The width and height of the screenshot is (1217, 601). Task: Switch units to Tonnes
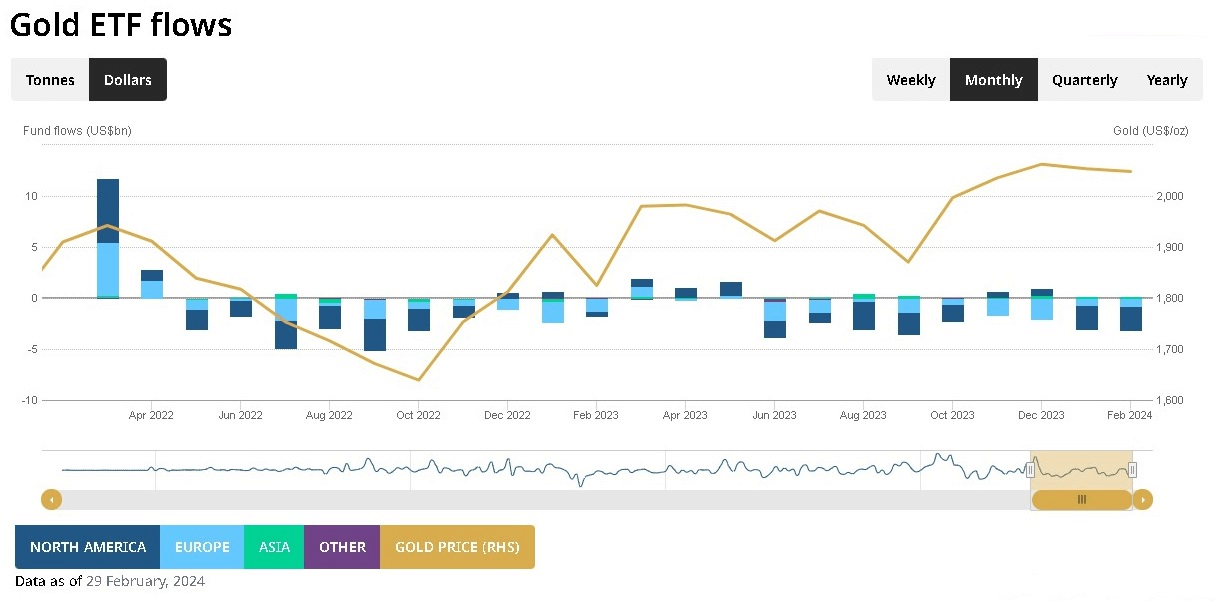[50, 80]
